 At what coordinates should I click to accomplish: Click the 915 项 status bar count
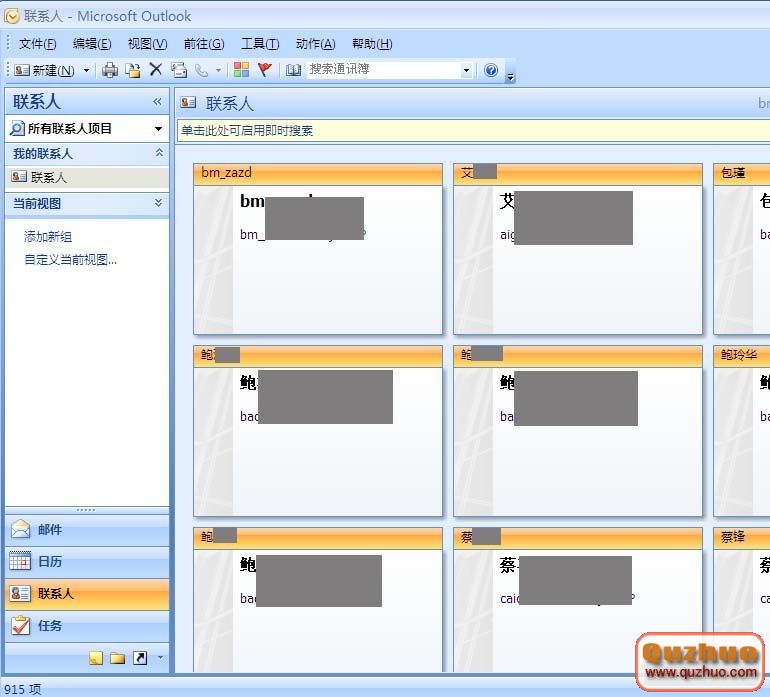[23, 689]
